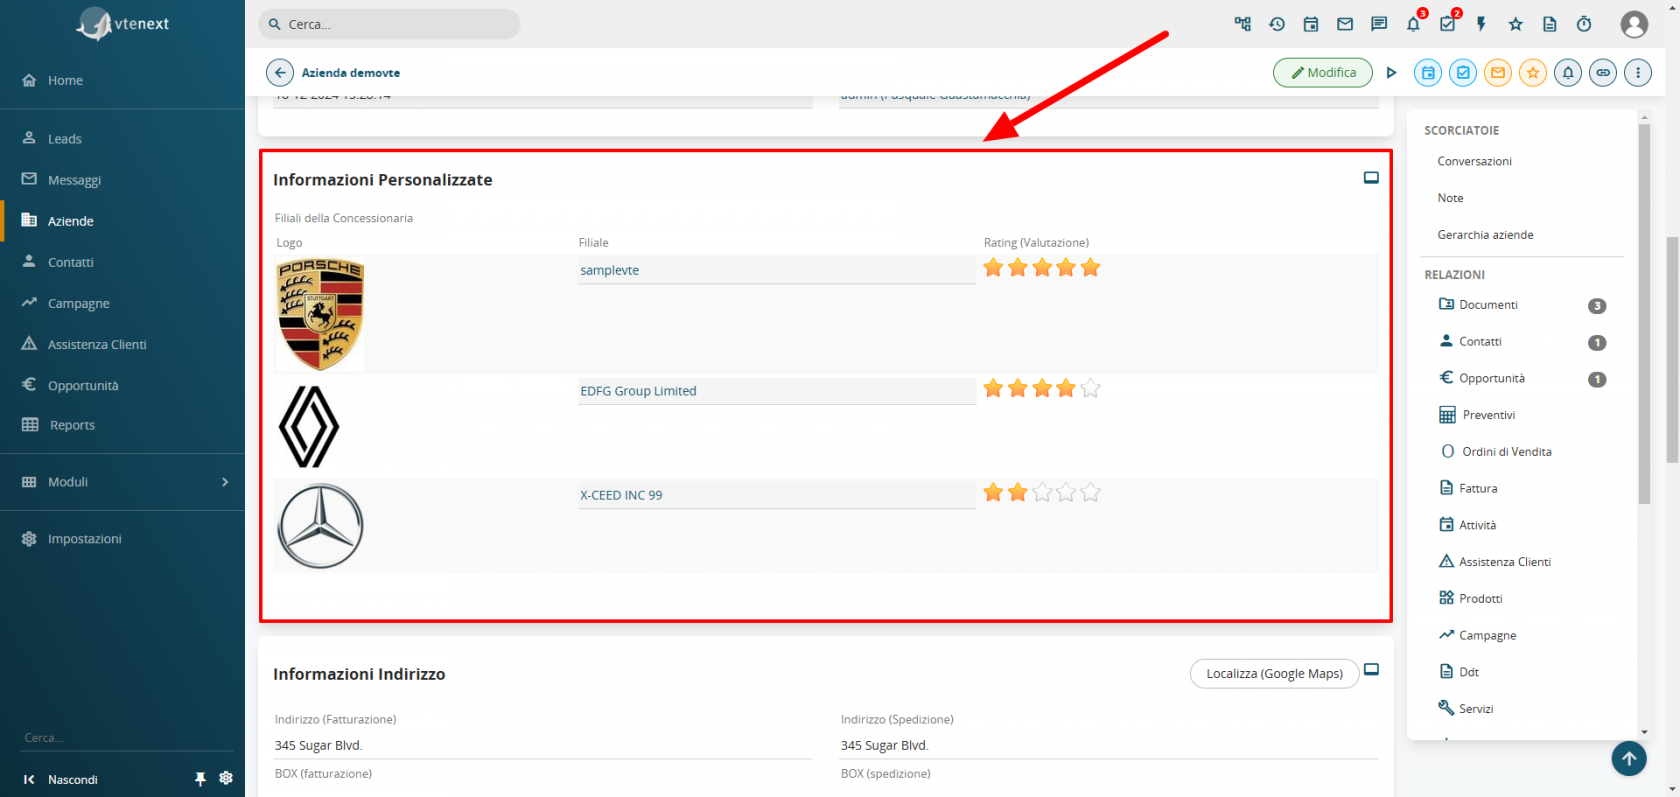Click the link chain button in the action bar
This screenshot has width=1680, height=797.
(1603, 73)
